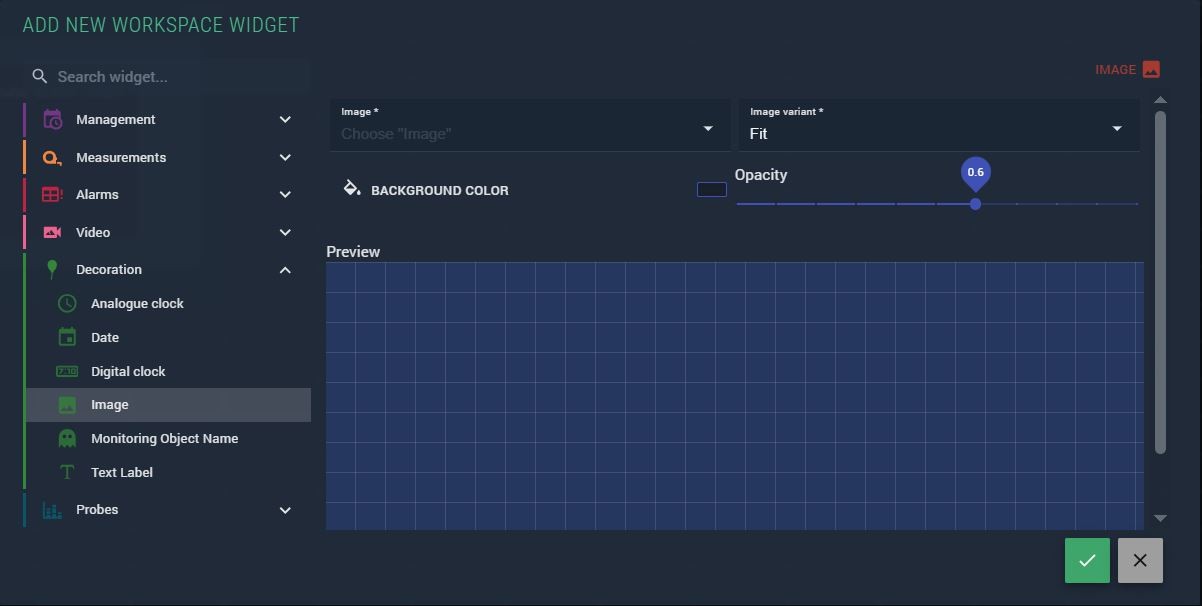
Task: Click the background color swatch
Action: [x=711, y=190]
